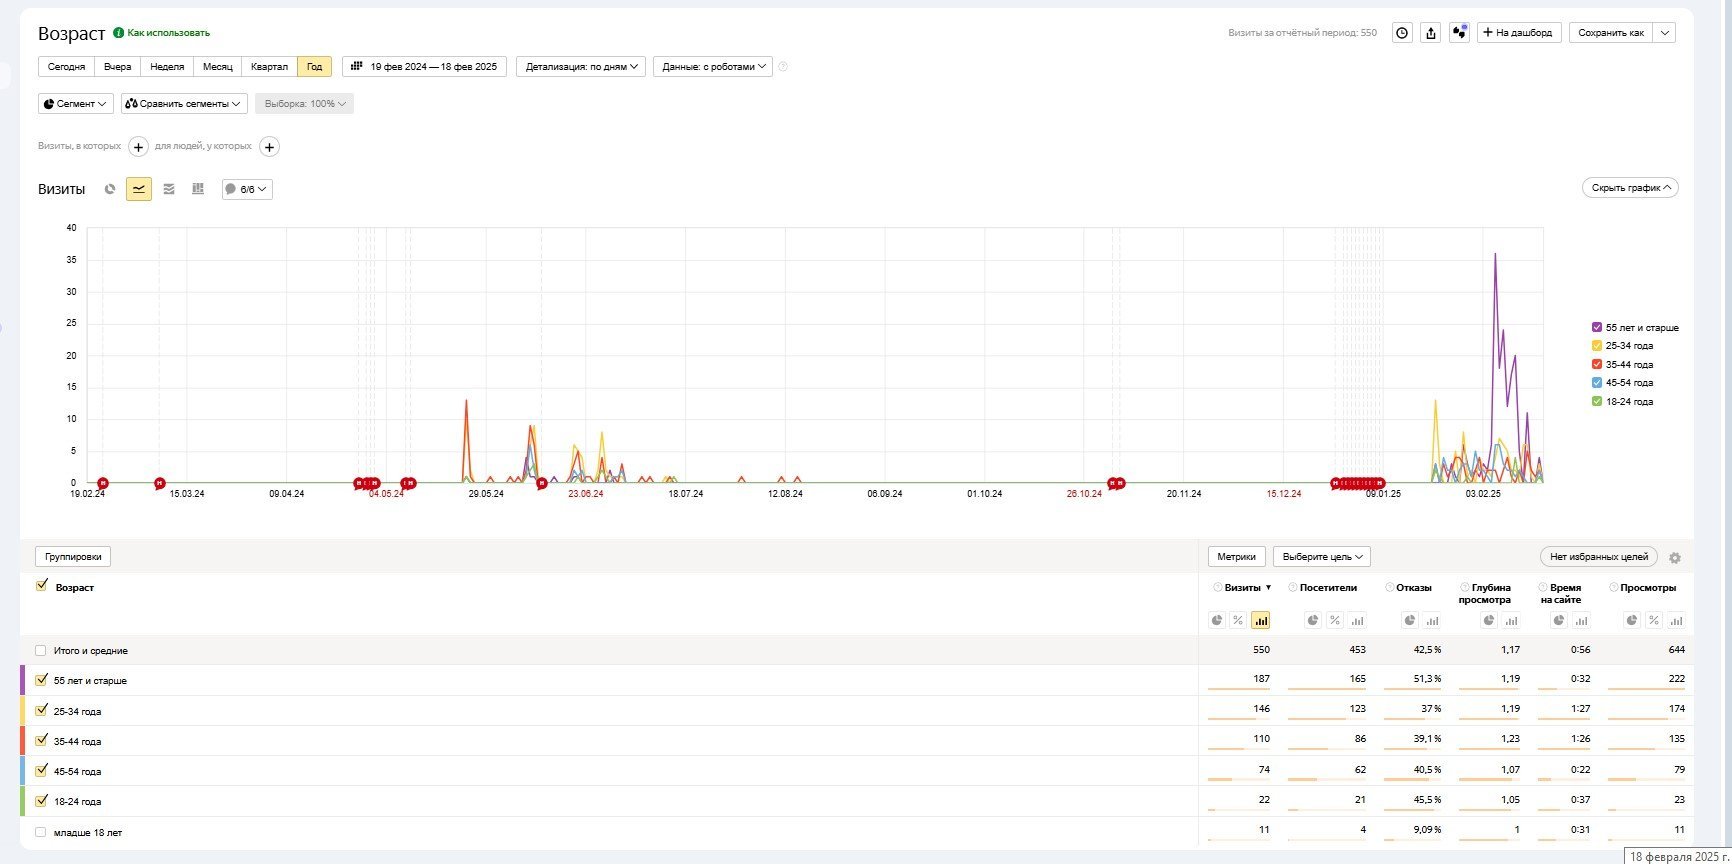Click the export/share report icon

click(1431, 33)
